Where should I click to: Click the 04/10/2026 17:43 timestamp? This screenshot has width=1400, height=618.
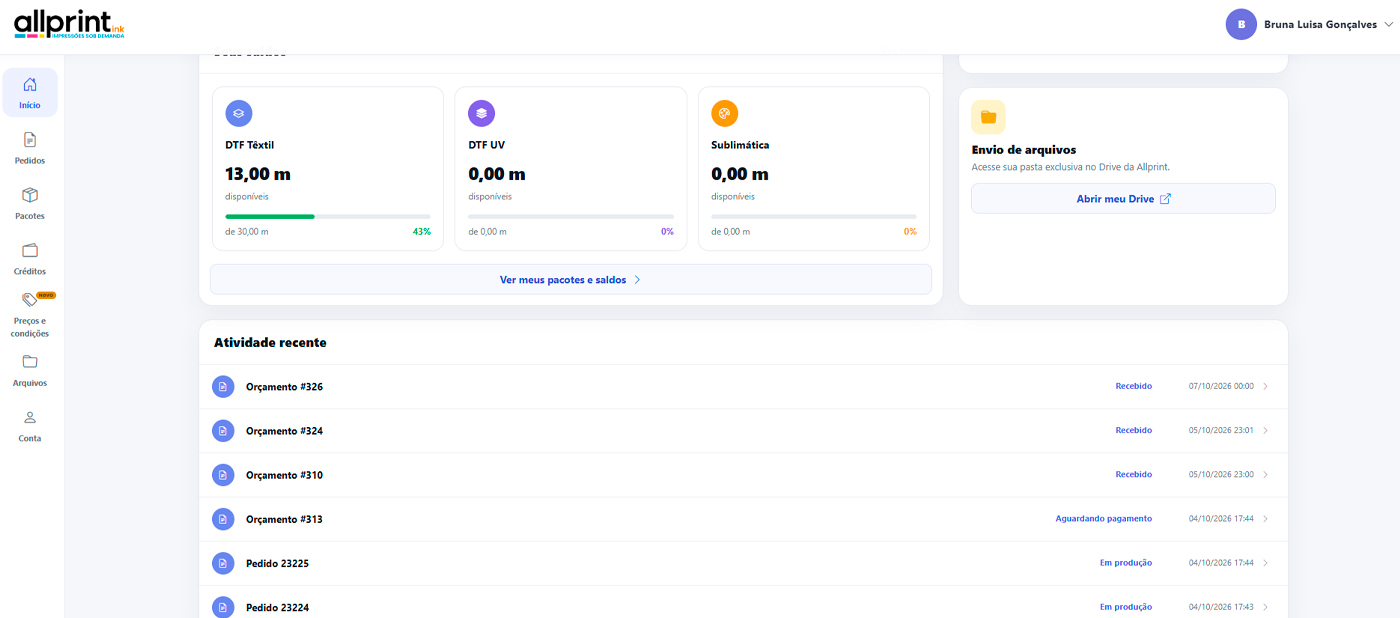click(1221, 607)
